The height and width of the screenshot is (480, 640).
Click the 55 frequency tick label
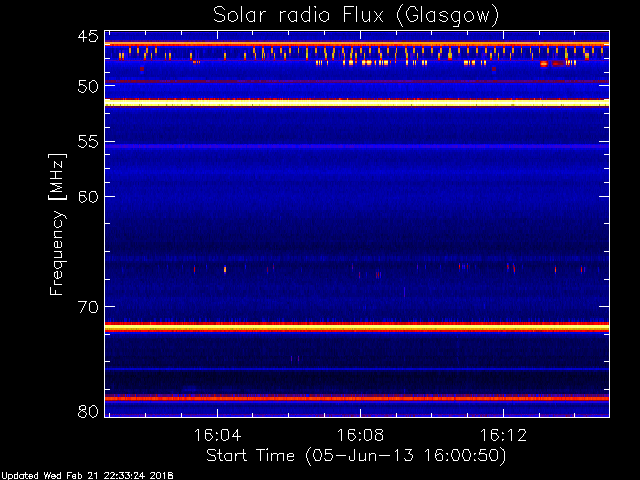click(88, 142)
